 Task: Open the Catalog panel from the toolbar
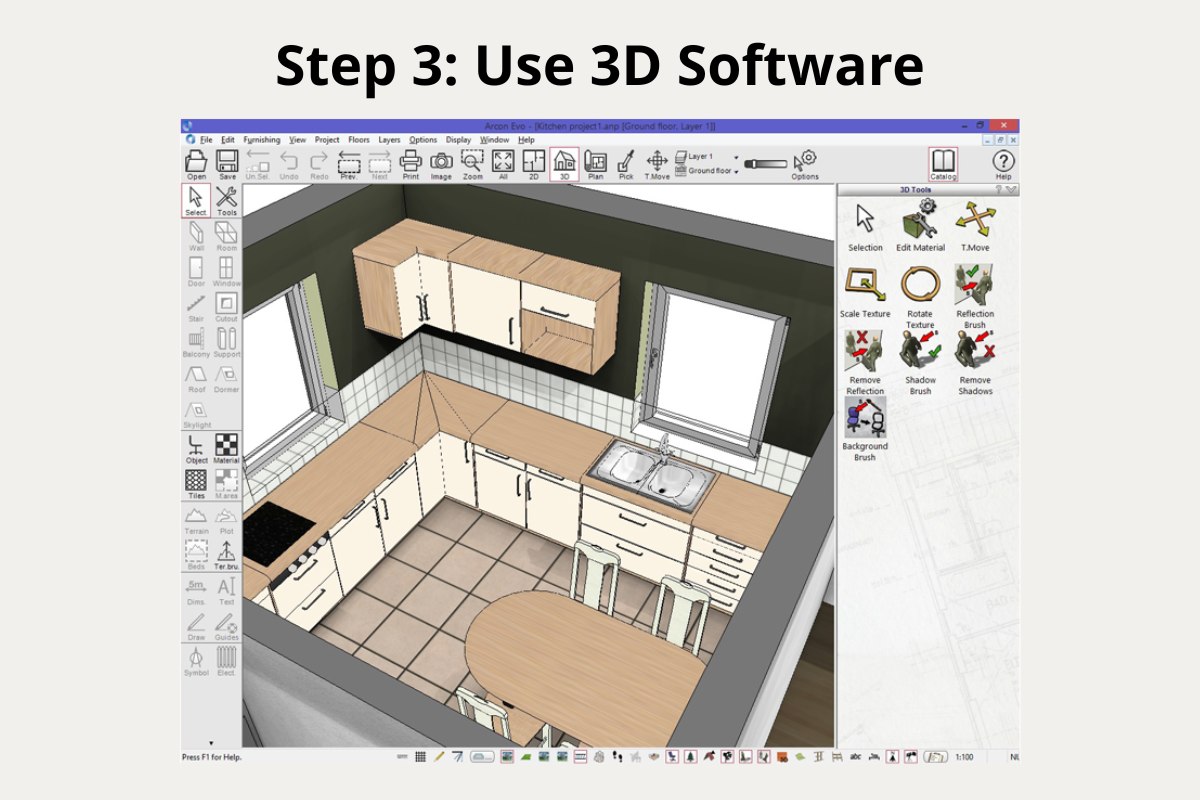(941, 160)
